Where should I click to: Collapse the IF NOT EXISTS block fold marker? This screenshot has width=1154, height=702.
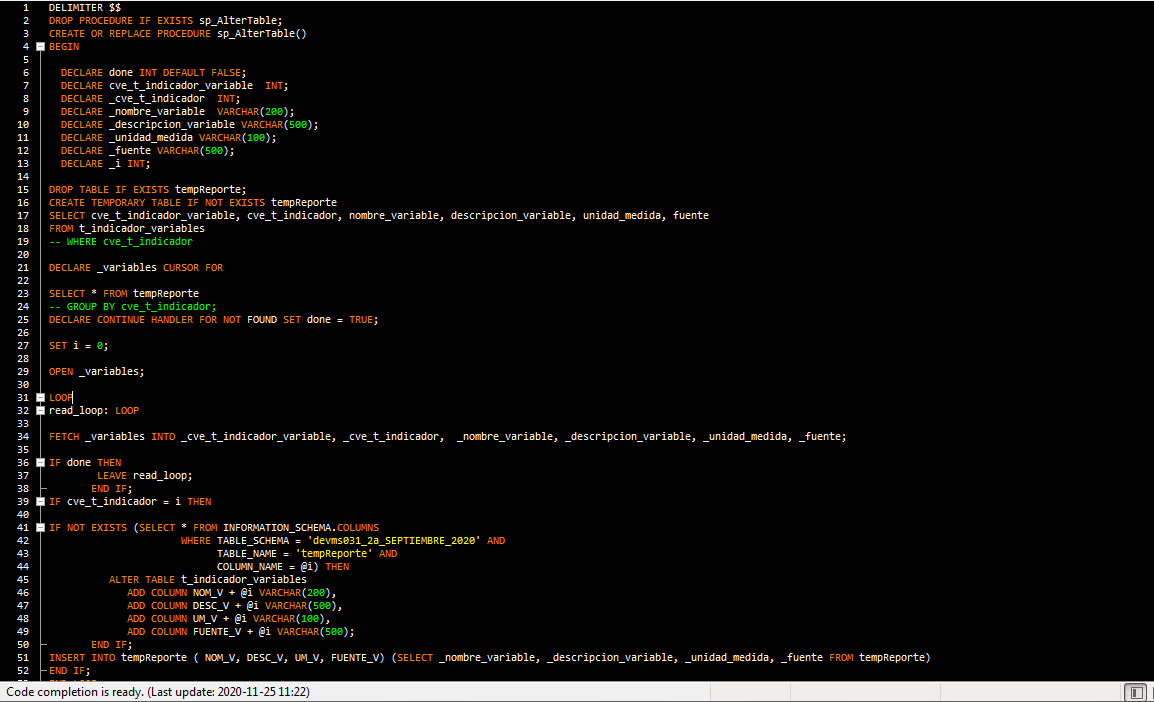[x=40, y=528]
